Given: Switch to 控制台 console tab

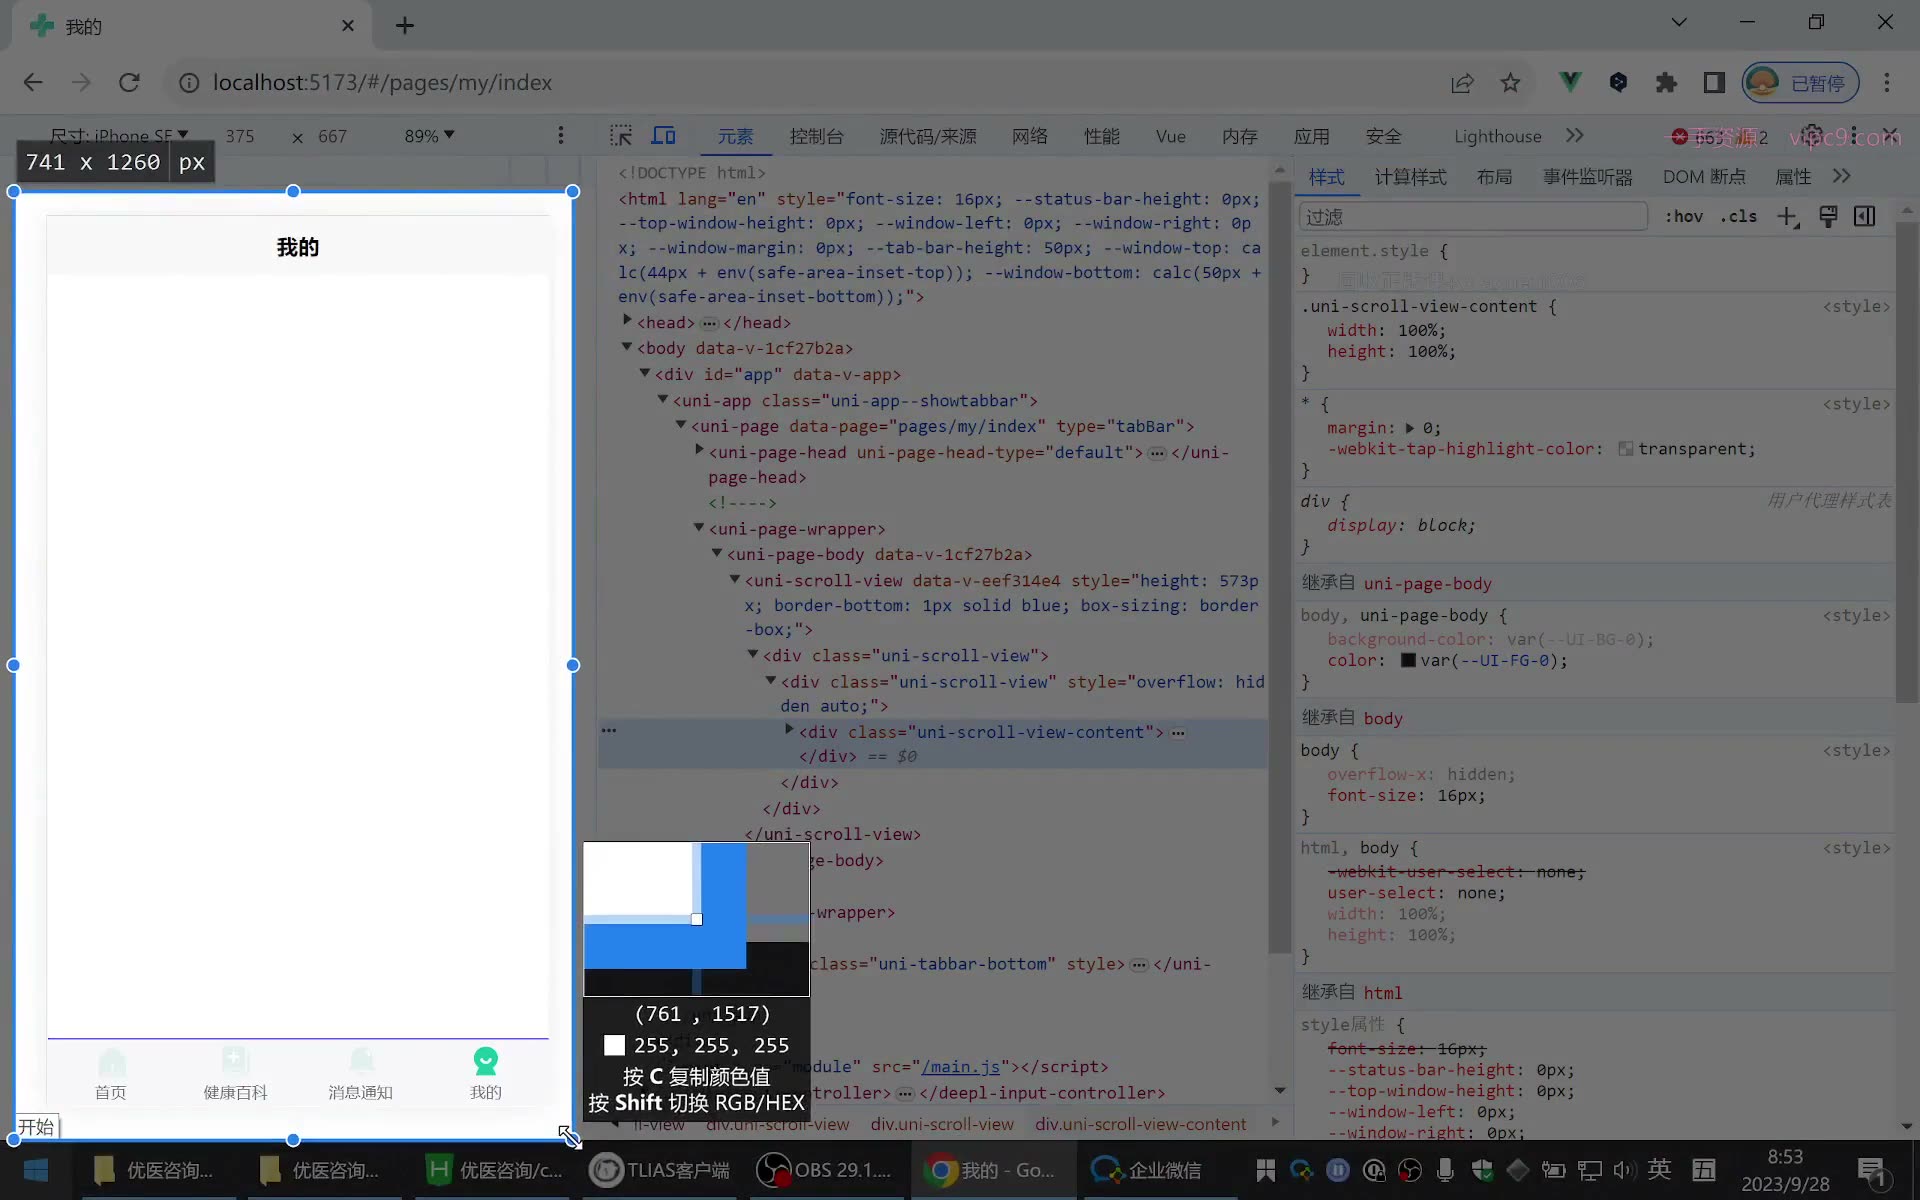Looking at the screenshot, I should click(816, 137).
